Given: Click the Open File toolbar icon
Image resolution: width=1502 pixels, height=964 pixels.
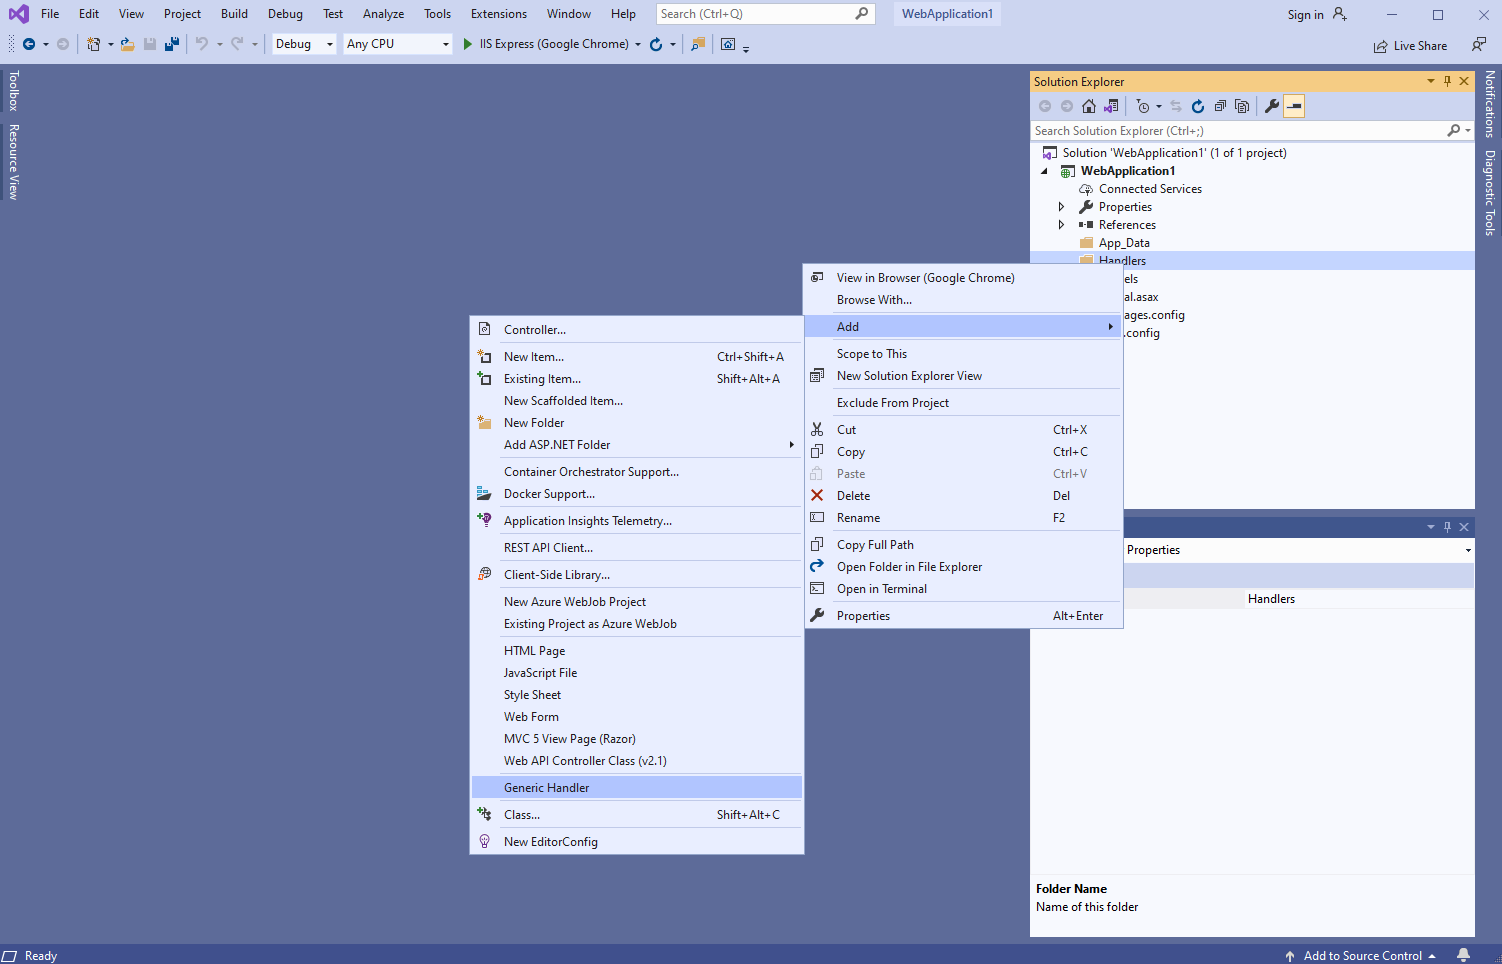Looking at the screenshot, I should [128, 44].
